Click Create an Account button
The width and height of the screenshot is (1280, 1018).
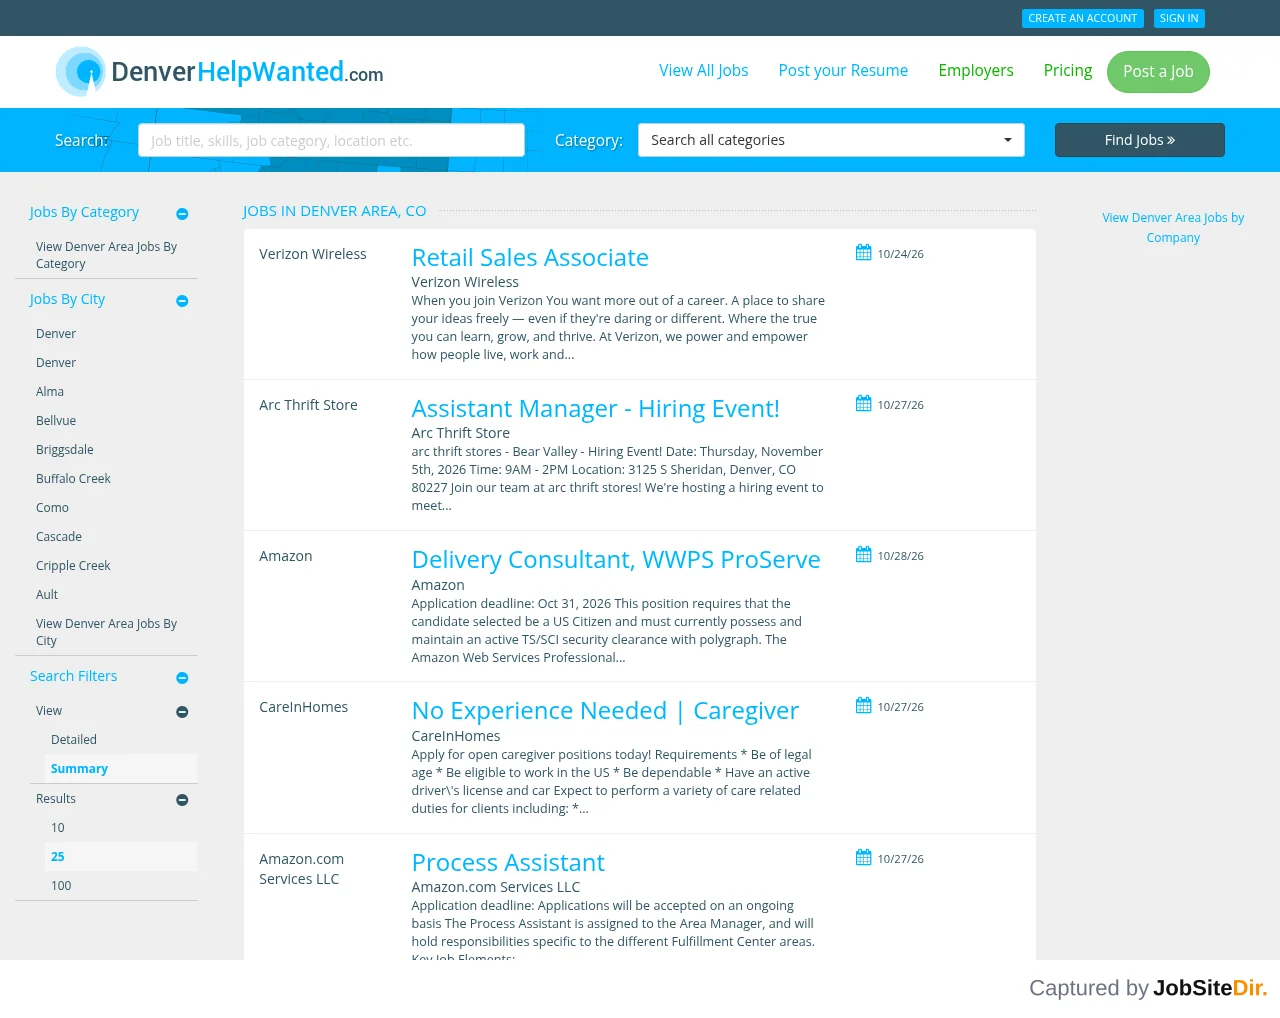click(x=1083, y=18)
